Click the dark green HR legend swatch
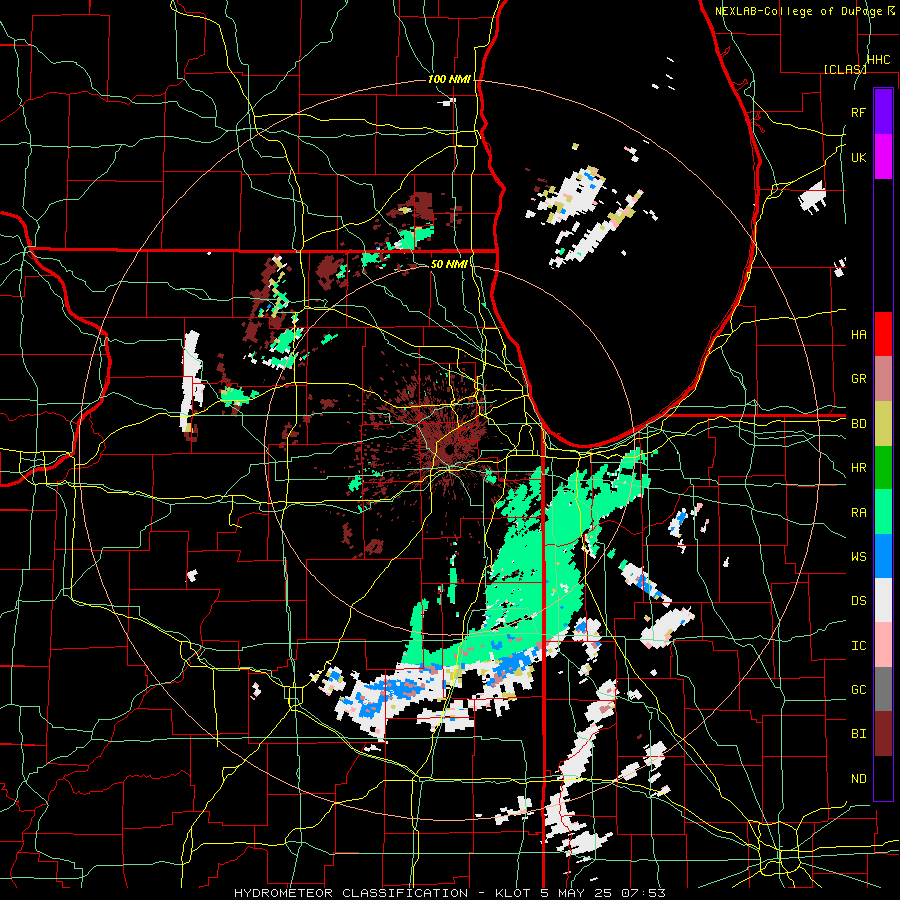Screen dimensions: 900x900 point(883,467)
